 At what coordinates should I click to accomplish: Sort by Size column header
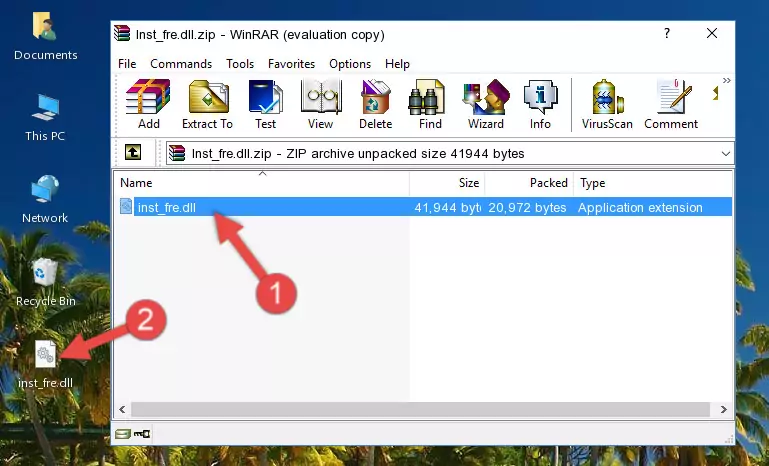point(447,183)
